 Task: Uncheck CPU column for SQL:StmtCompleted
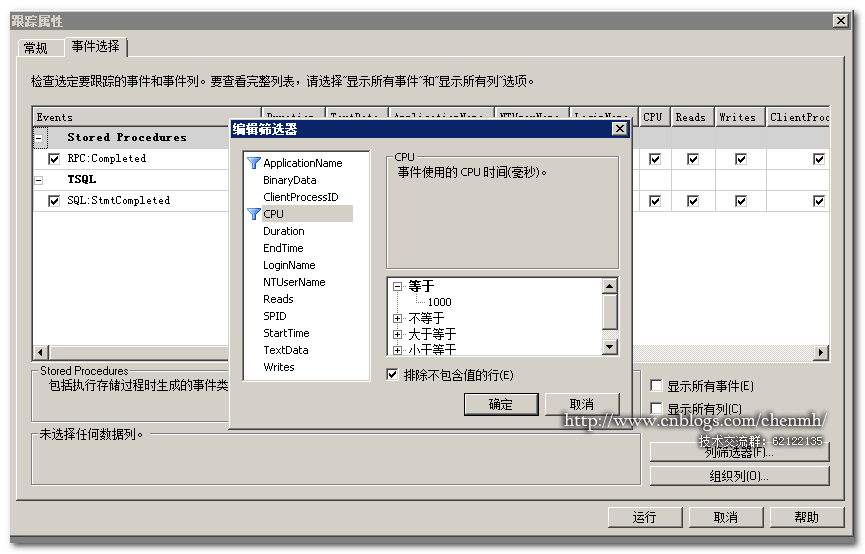pos(655,201)
